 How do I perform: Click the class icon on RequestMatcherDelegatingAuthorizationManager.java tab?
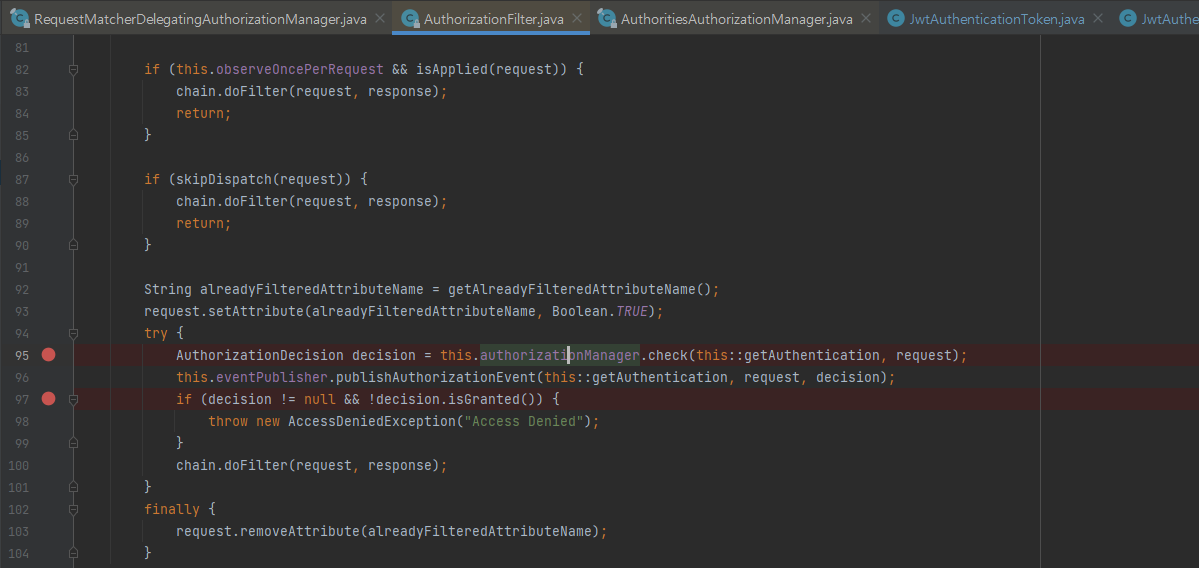[x=20, y=19]
